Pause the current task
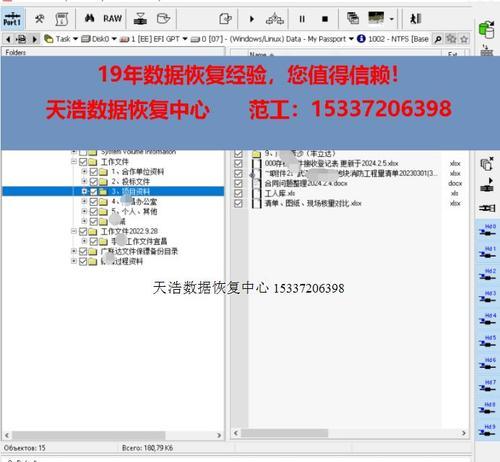The height and width of the screenshot is (462, 500). (302, 19)
